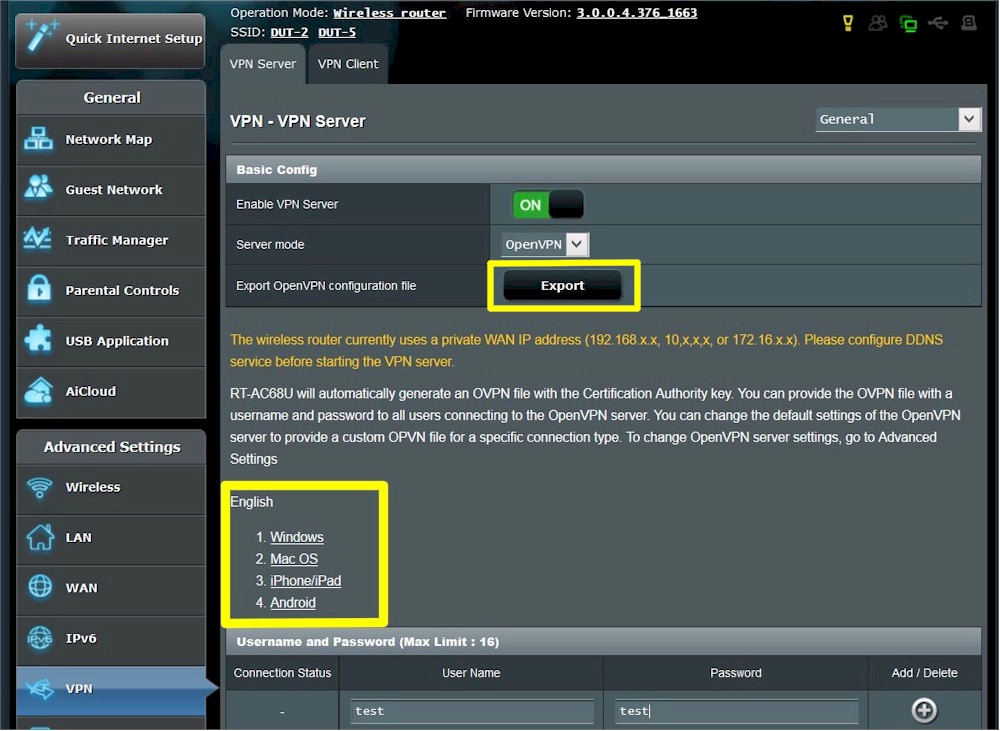Select the VPN Server tab
This screenshot has height=731, width=1000.
[263, 64]
